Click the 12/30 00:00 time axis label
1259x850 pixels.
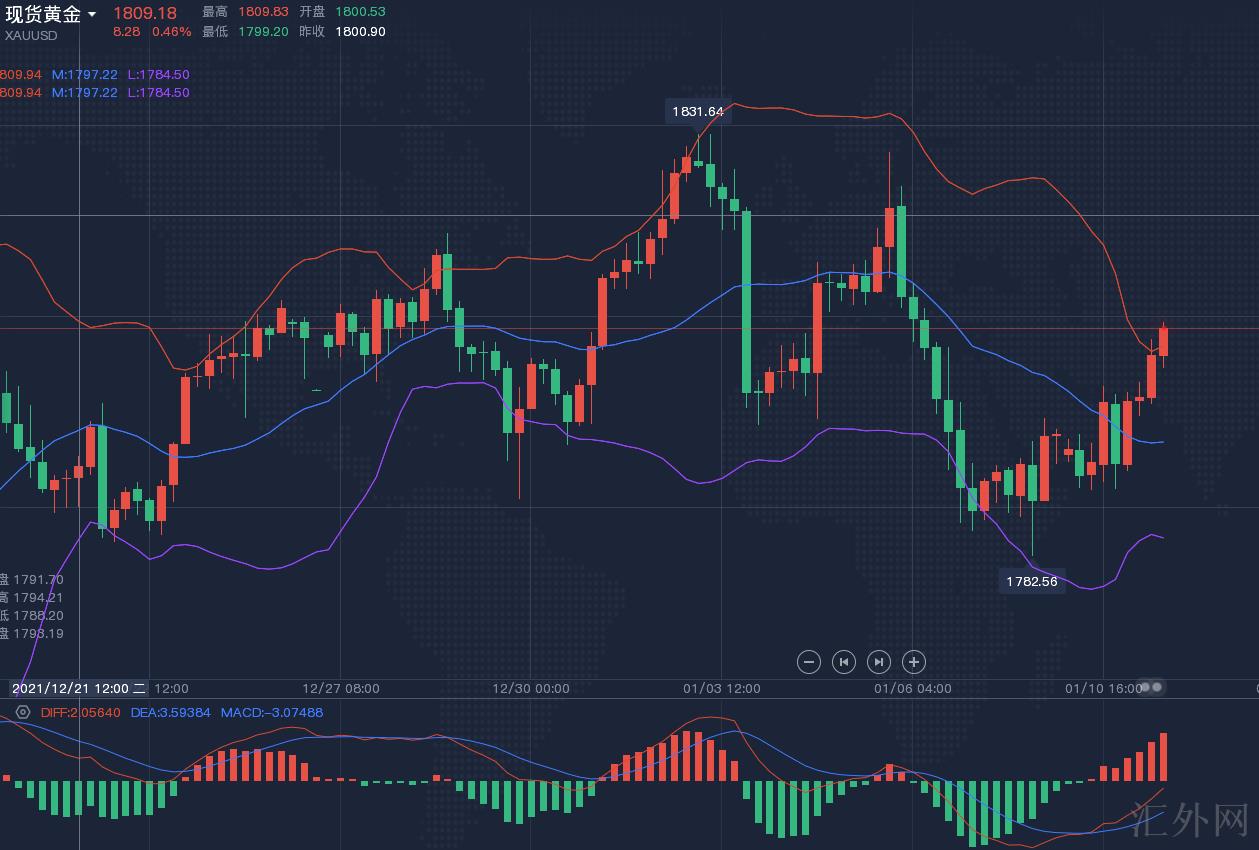point(531,688)
